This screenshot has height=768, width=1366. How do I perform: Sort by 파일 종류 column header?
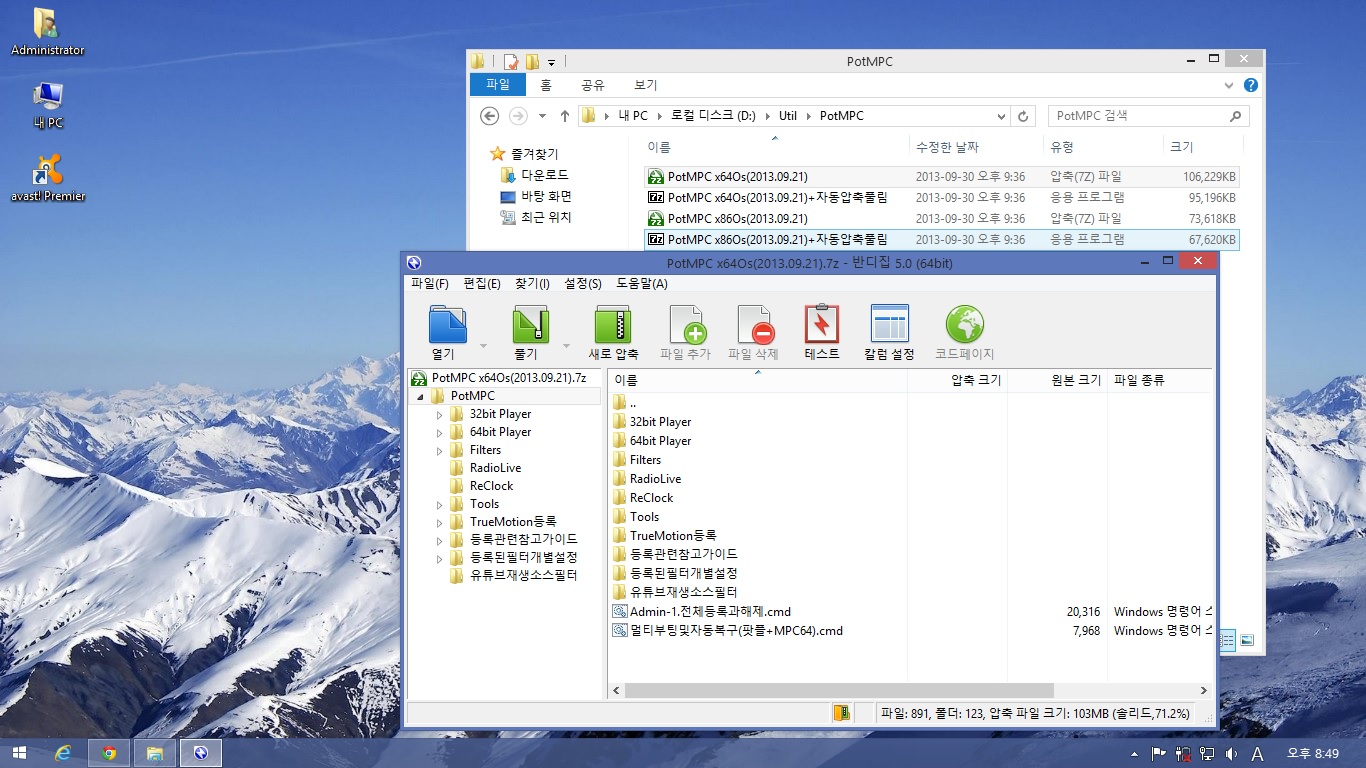[1159, 380]
